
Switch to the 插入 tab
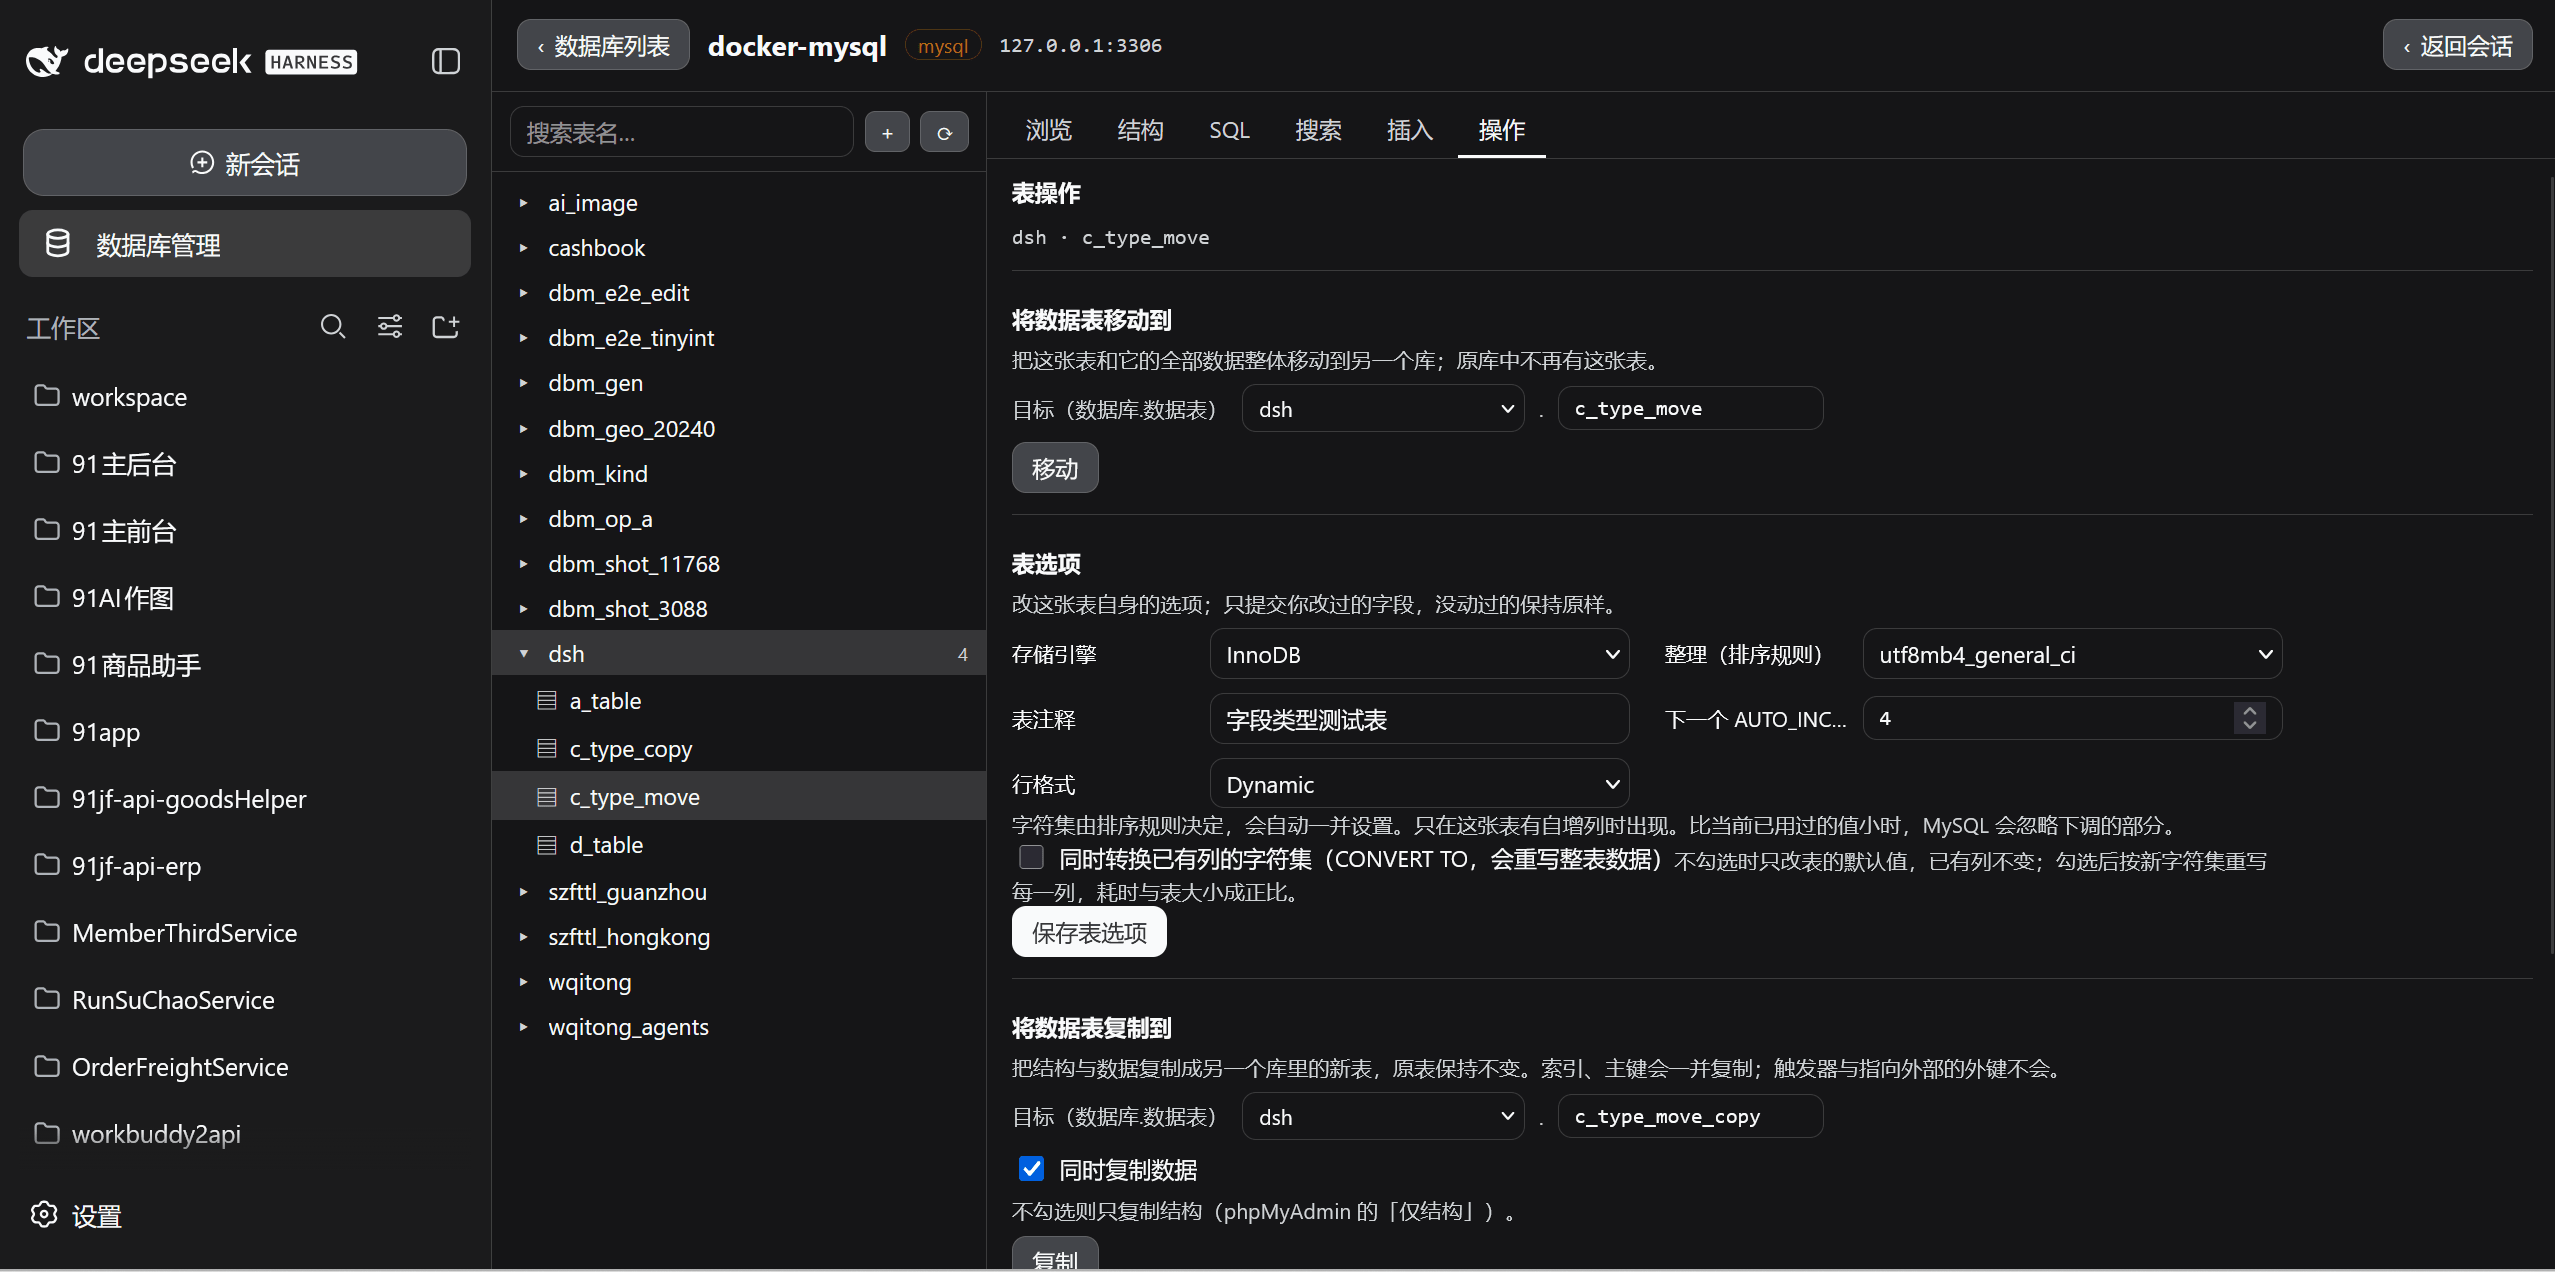1410,130
